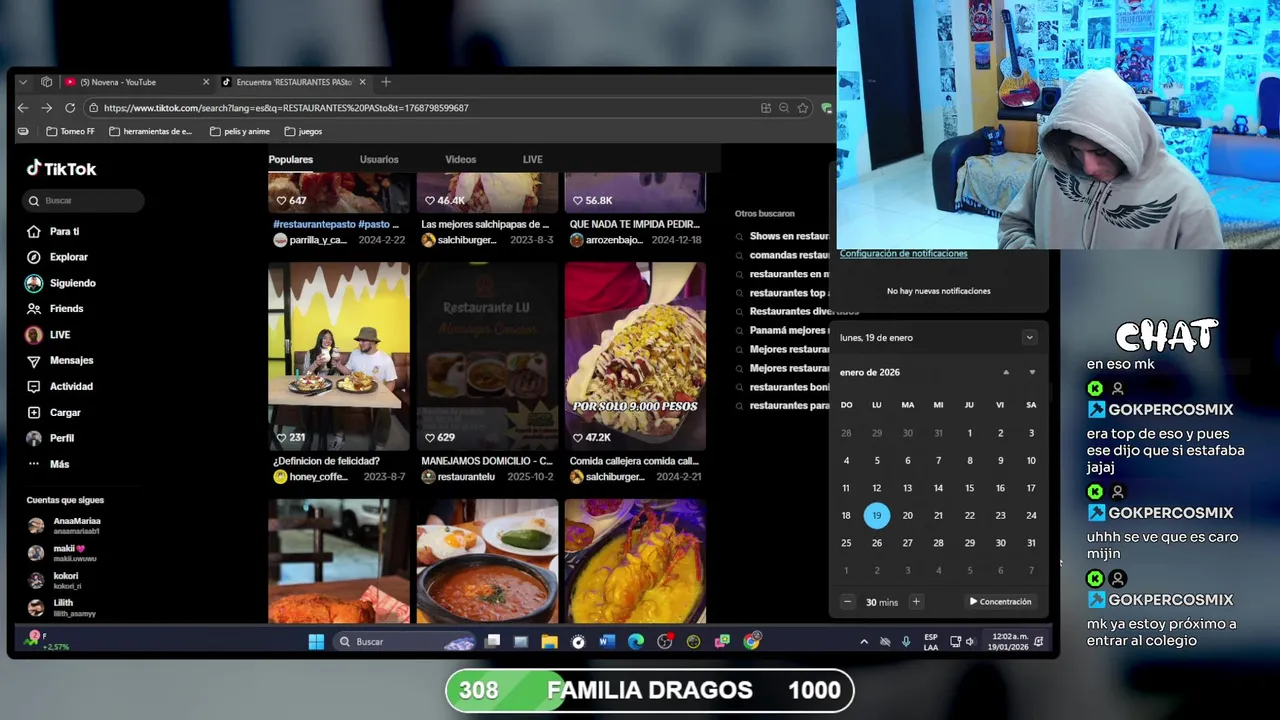
Task: Open volume speaker icon in tray
Action: [970, 641]
